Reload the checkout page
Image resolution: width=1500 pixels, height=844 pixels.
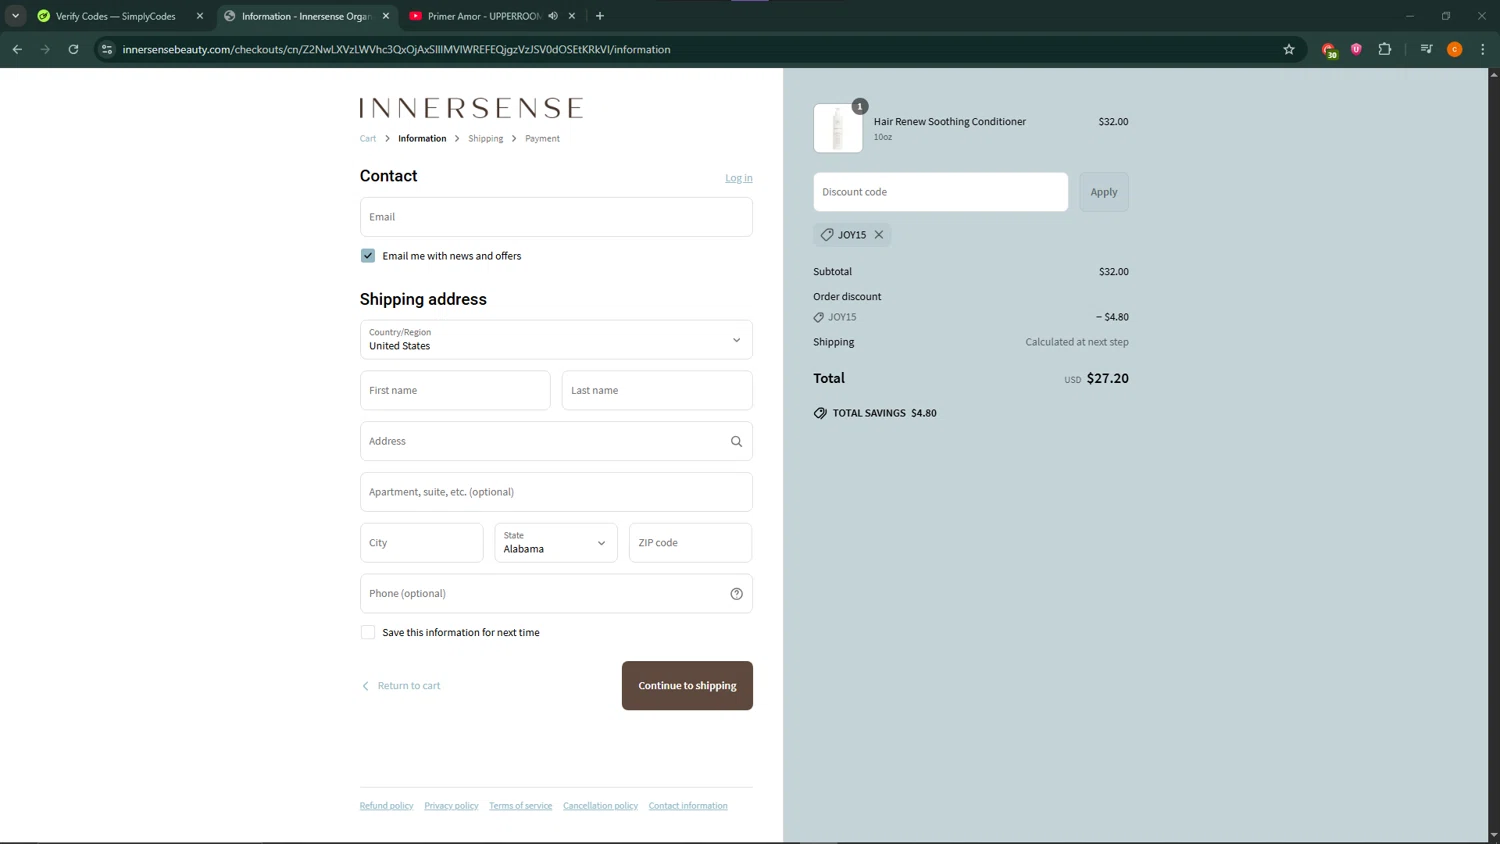point(73,49)
